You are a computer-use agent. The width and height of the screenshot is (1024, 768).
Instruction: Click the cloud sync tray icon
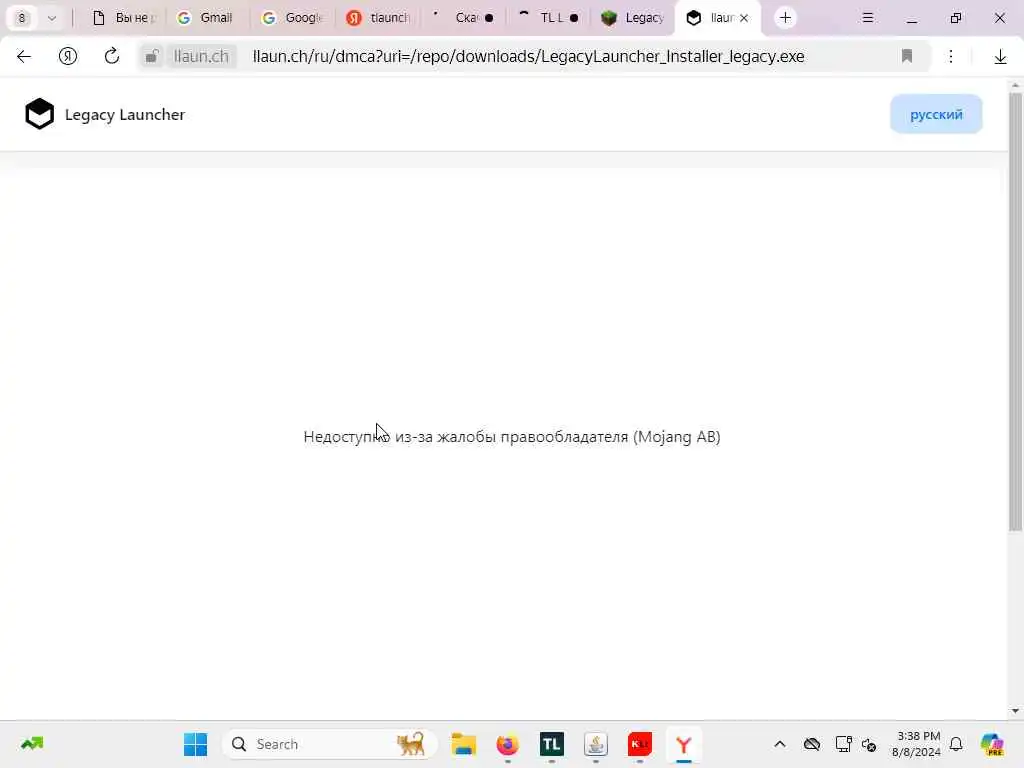(812, 744)
